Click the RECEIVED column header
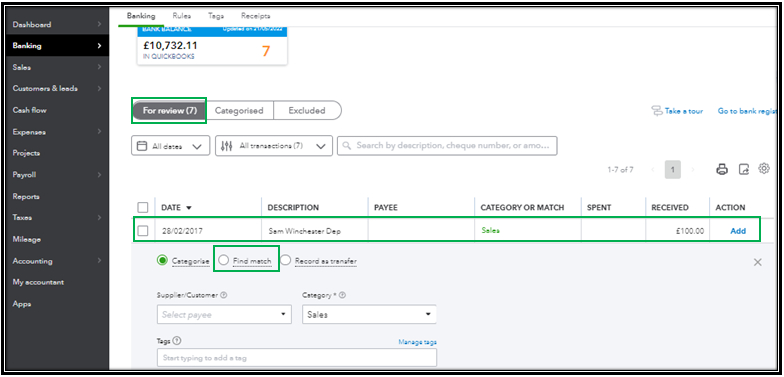Screen dimensions: 784x377 tap(670, 208)
